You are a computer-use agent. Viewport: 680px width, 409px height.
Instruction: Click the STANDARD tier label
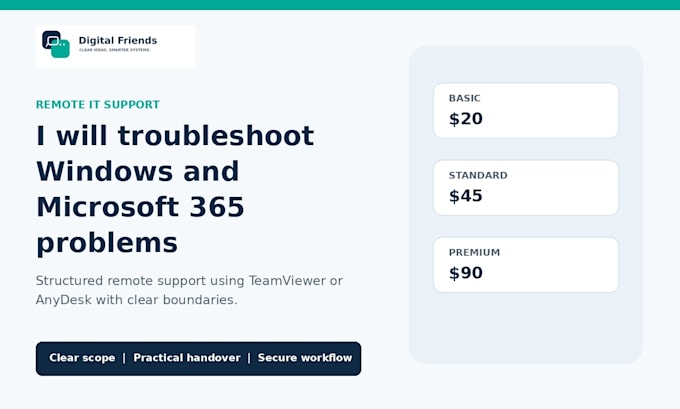478,175
